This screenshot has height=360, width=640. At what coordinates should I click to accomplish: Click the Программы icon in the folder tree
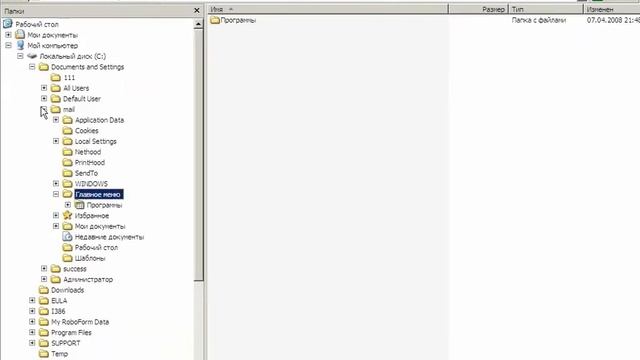tap(80, 205)
